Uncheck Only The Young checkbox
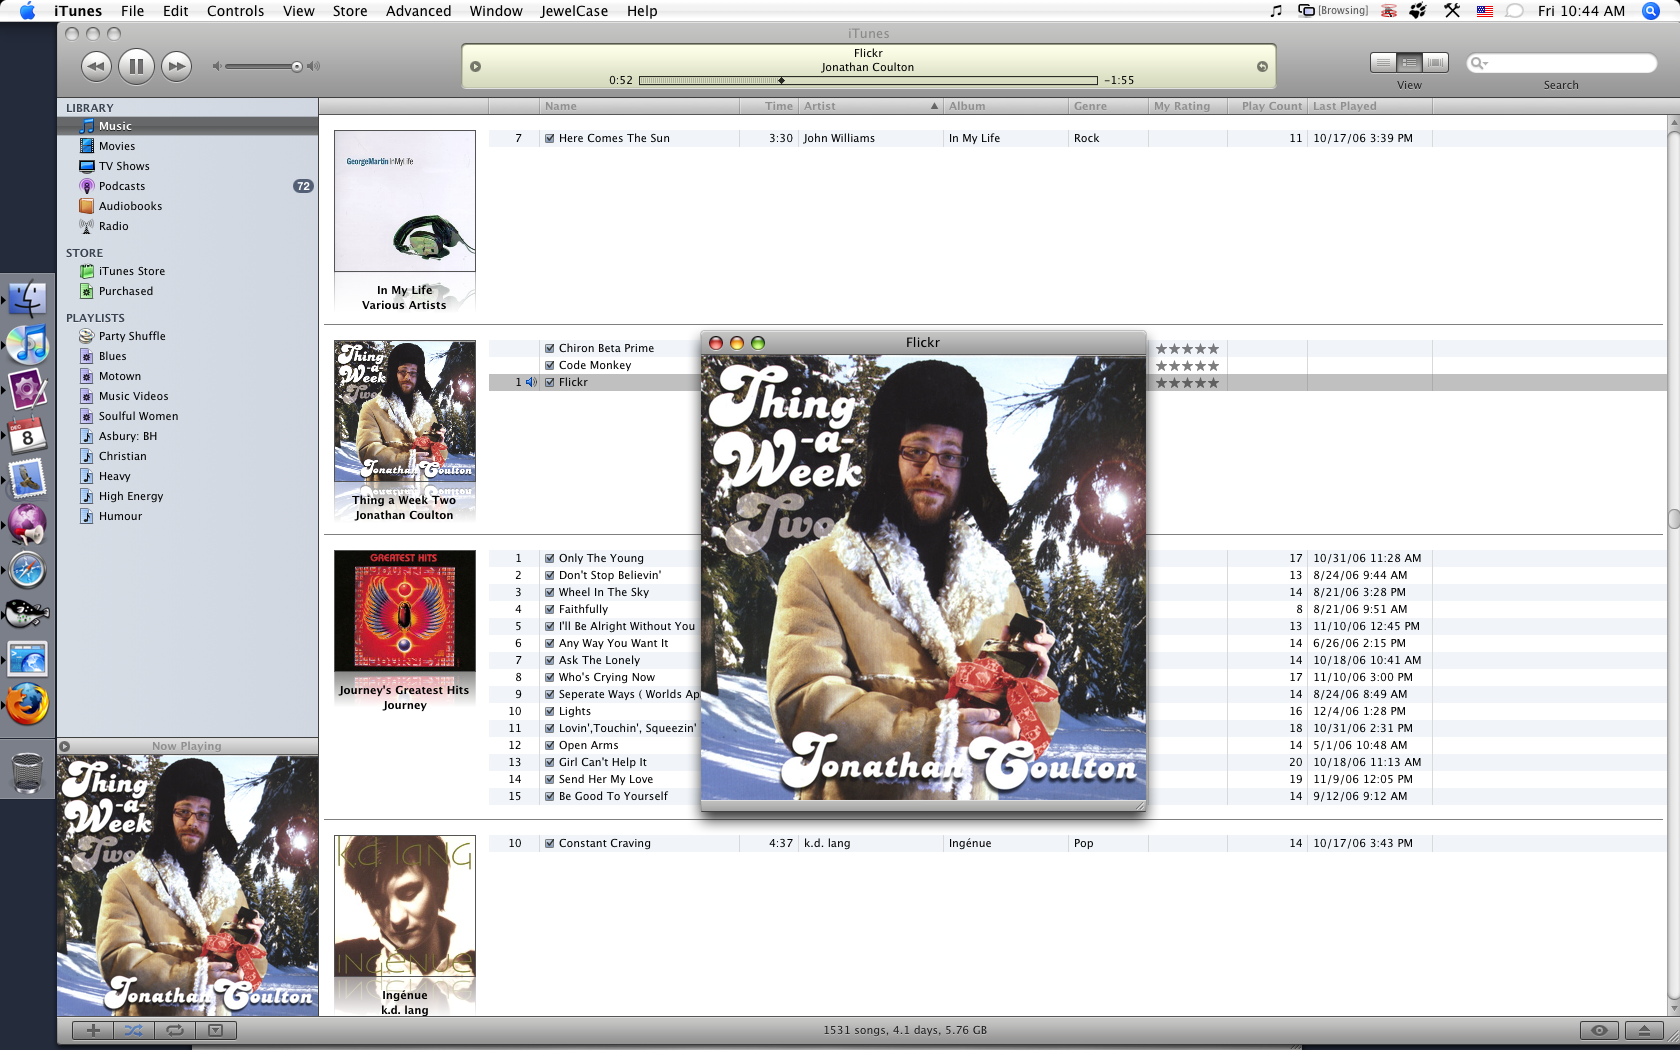This screenshot has height=1050, width=1680. [x=550, y=559]
